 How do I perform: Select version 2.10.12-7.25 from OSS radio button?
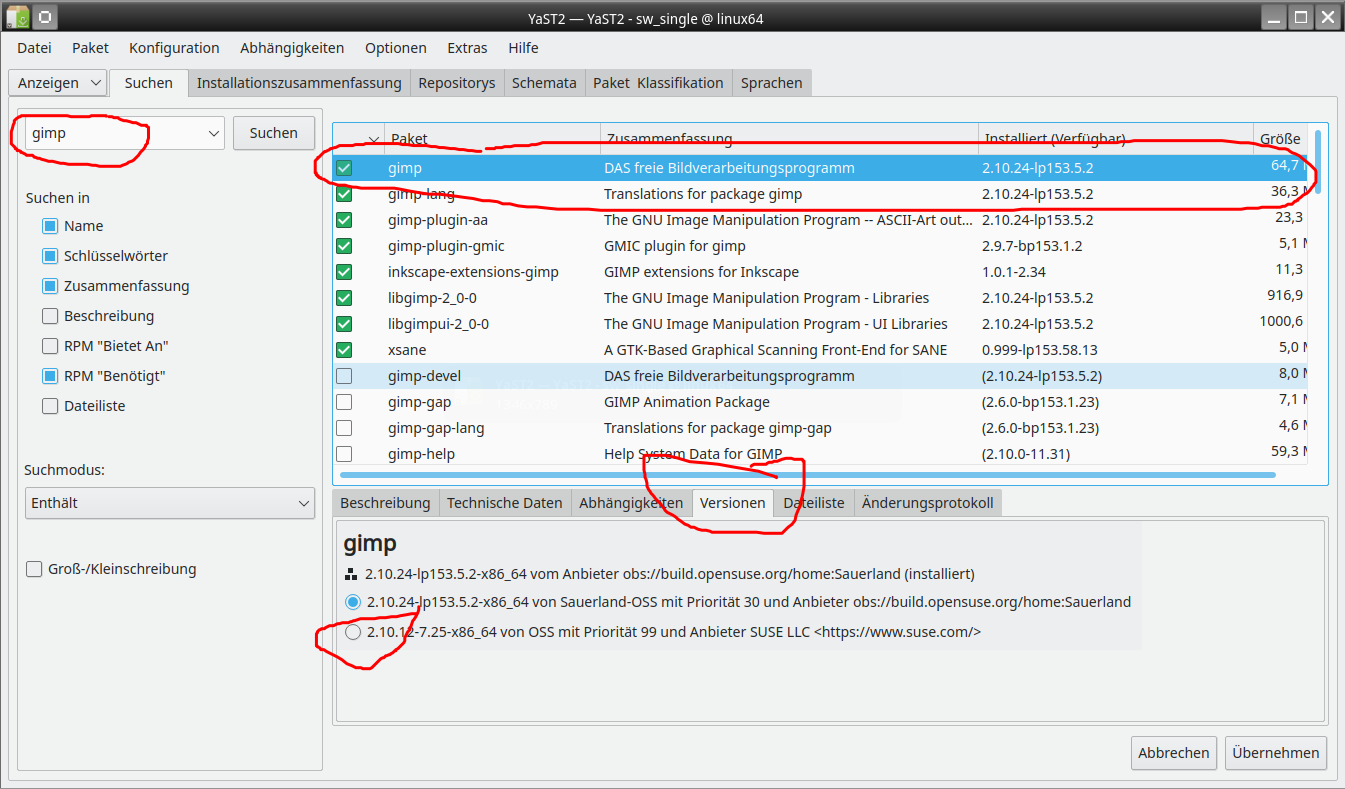pyautogui.click(x=352, y=632)
